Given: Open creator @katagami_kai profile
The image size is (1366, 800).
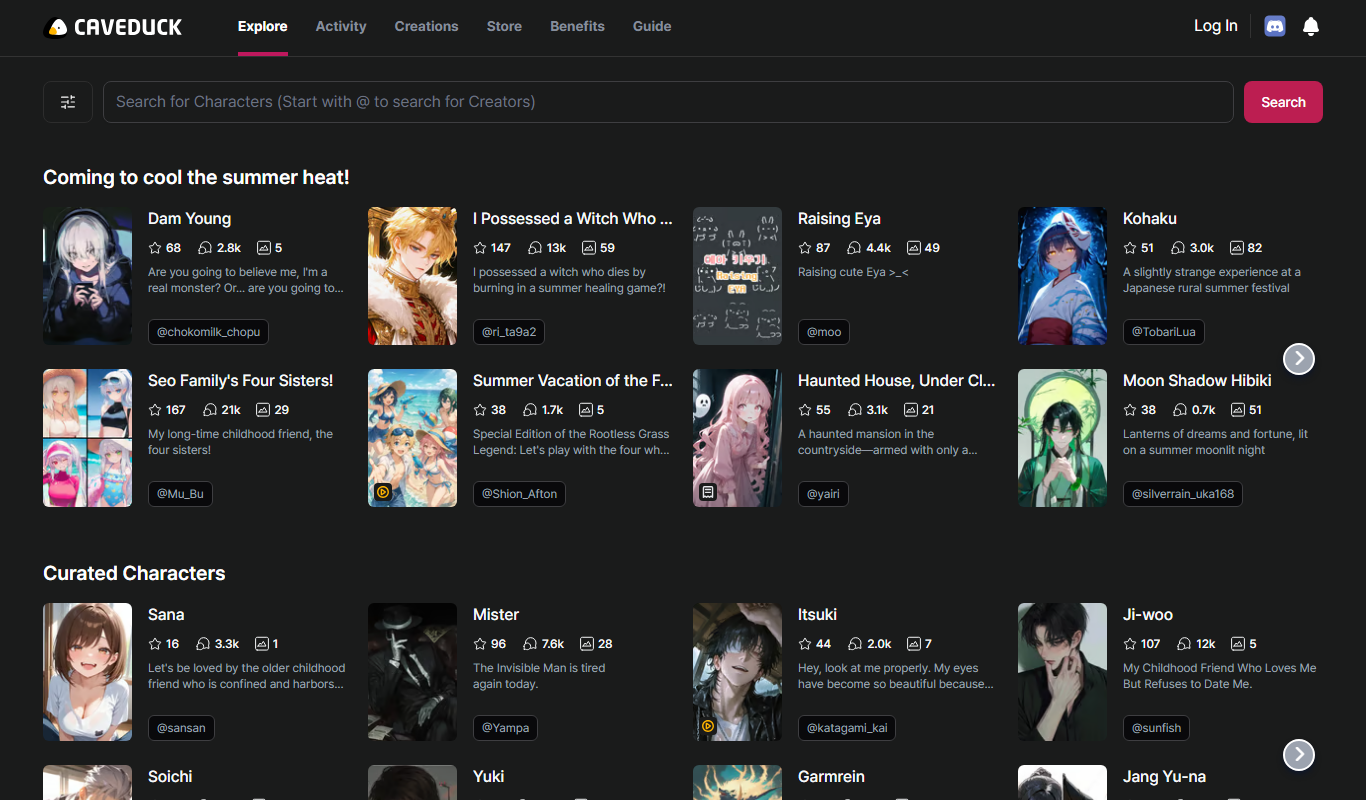Looking at the screenshot, I should tap(847, 728).
